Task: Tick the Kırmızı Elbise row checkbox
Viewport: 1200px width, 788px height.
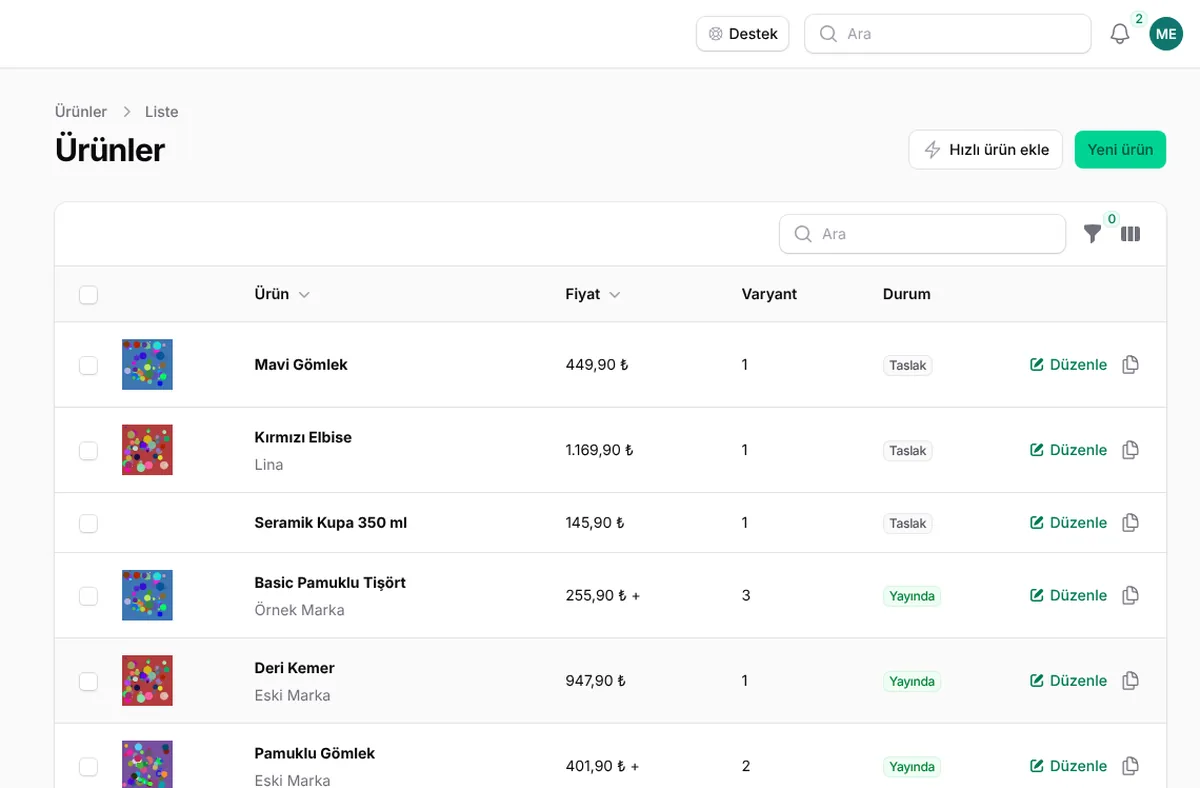Action: point(88,450)
